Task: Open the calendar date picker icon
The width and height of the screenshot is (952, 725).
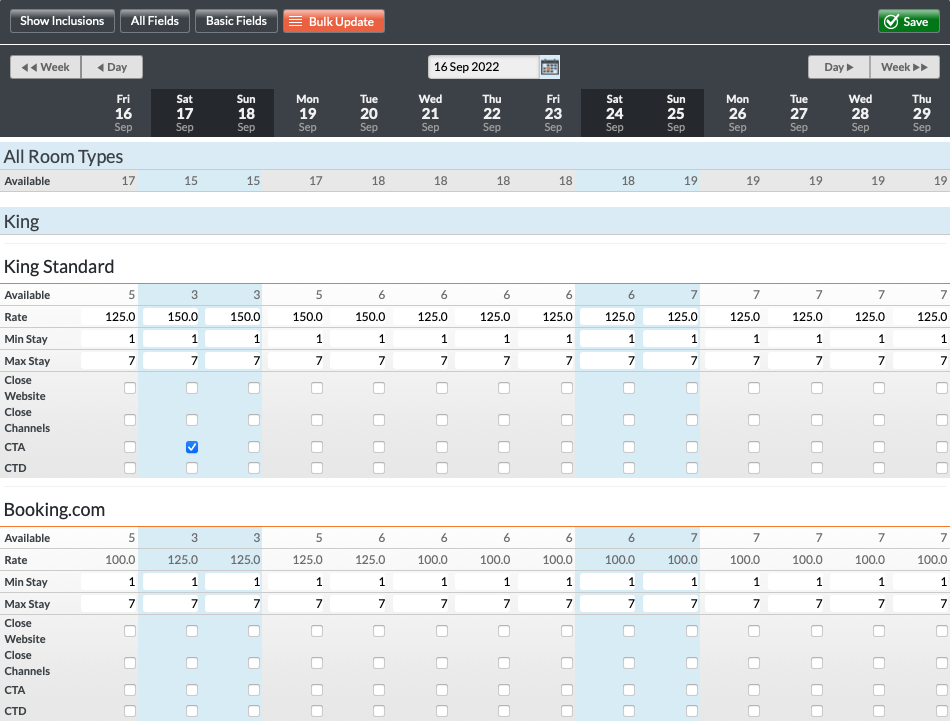Action: point(549,67)
